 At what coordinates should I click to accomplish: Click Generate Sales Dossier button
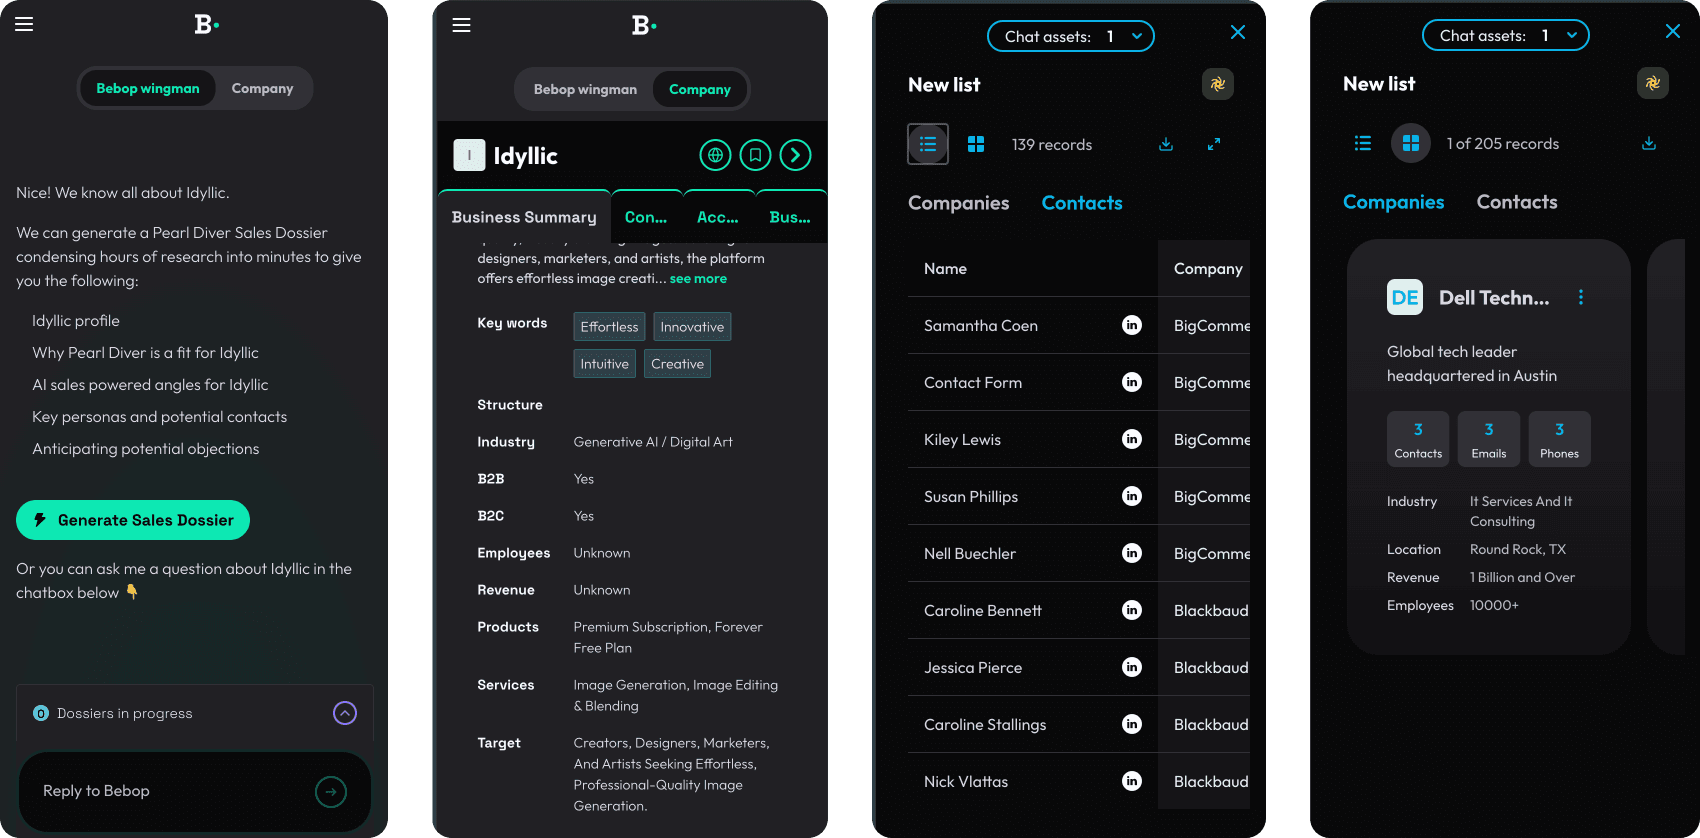133,520
